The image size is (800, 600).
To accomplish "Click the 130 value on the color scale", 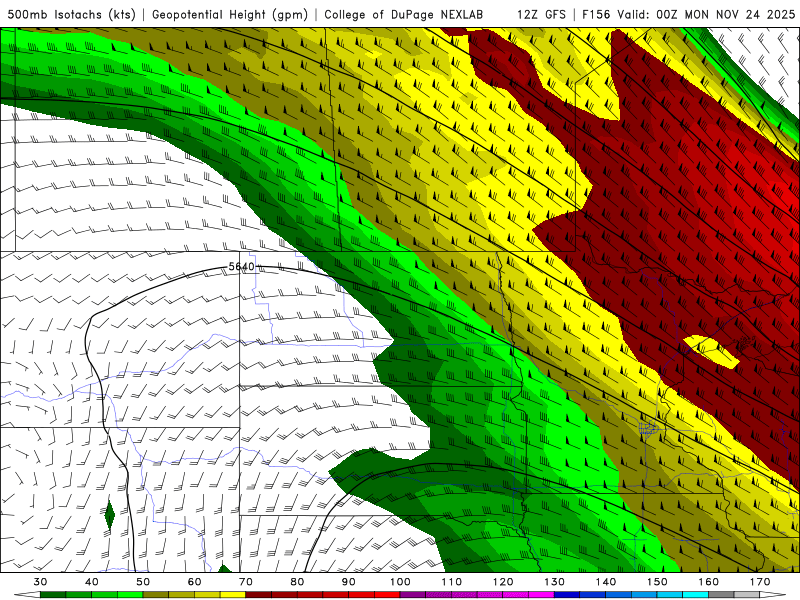I will (555, 582).
